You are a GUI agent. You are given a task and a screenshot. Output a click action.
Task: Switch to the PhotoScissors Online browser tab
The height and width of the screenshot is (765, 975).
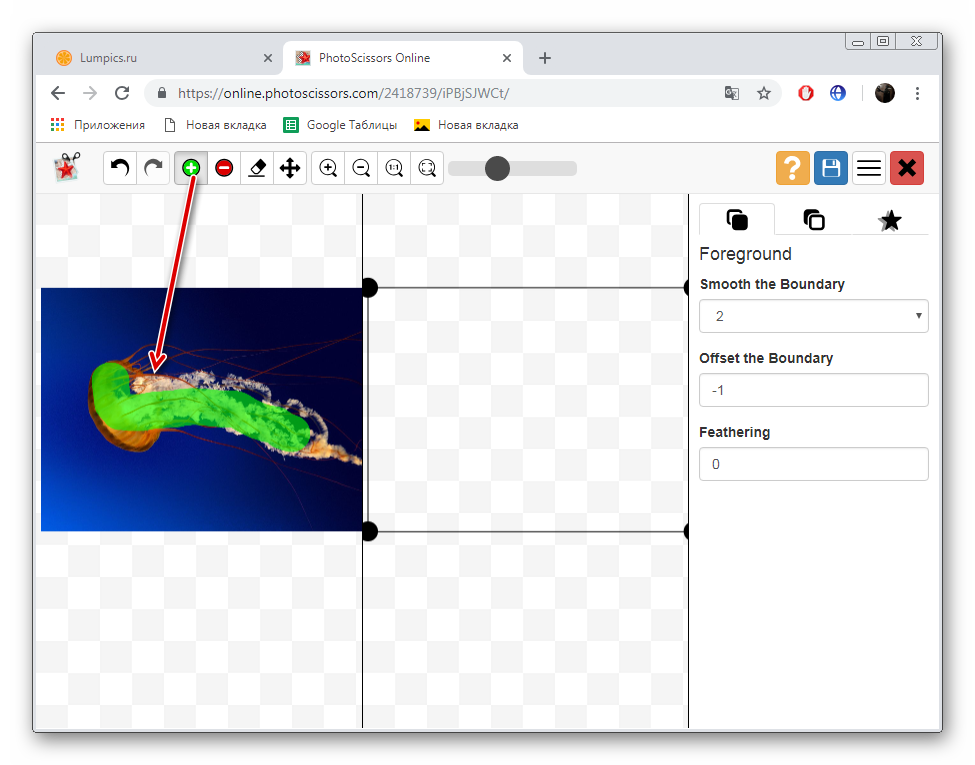coord(403,58)
